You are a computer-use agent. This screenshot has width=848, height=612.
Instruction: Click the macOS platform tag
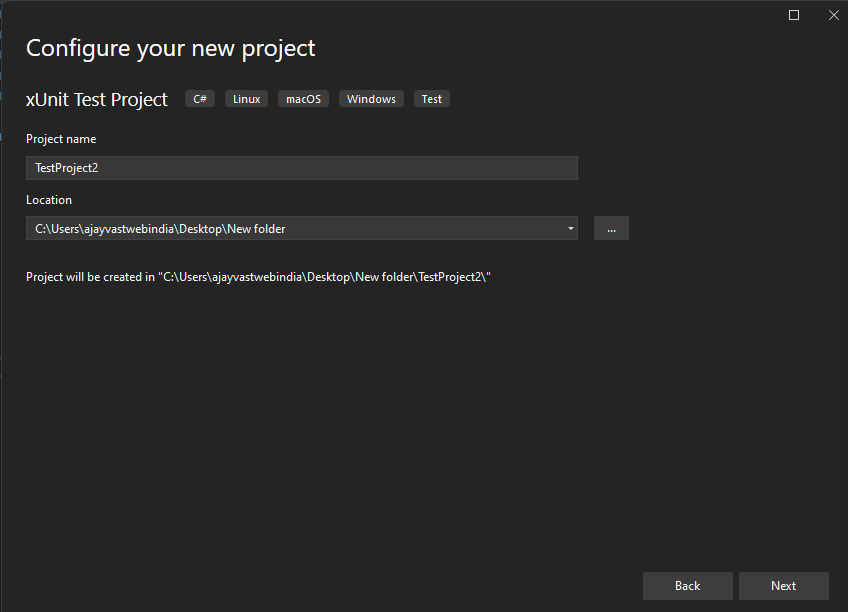coord(303,99)
